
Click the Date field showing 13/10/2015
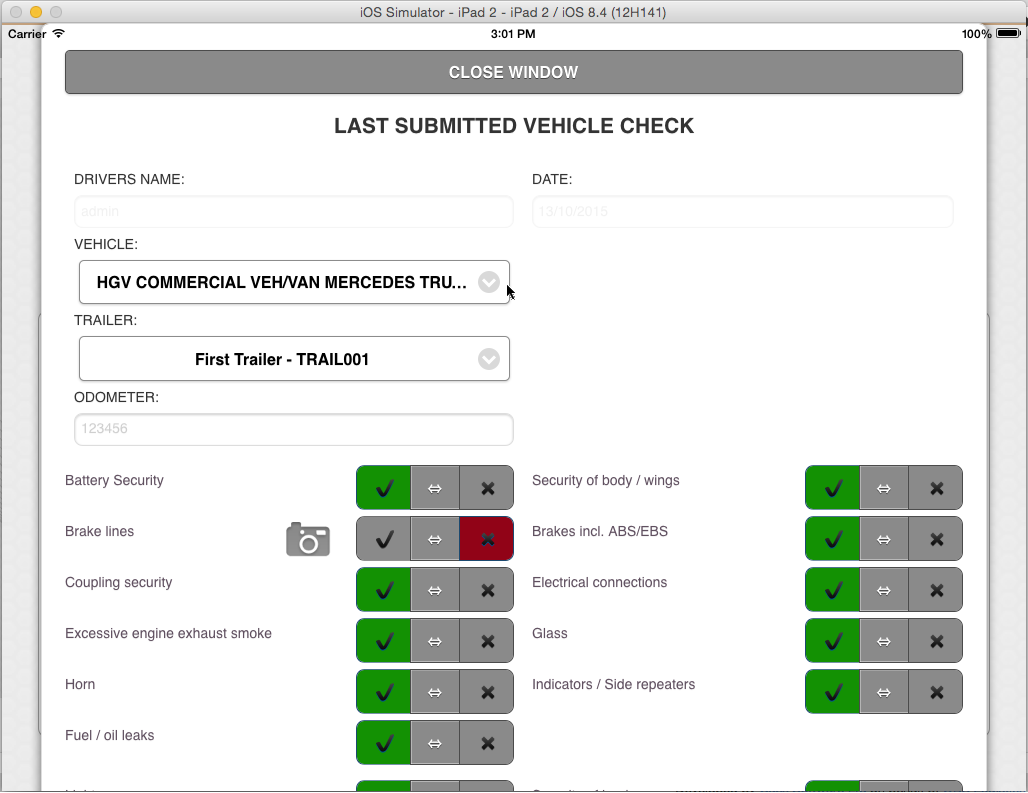click(x=742, y=212)
